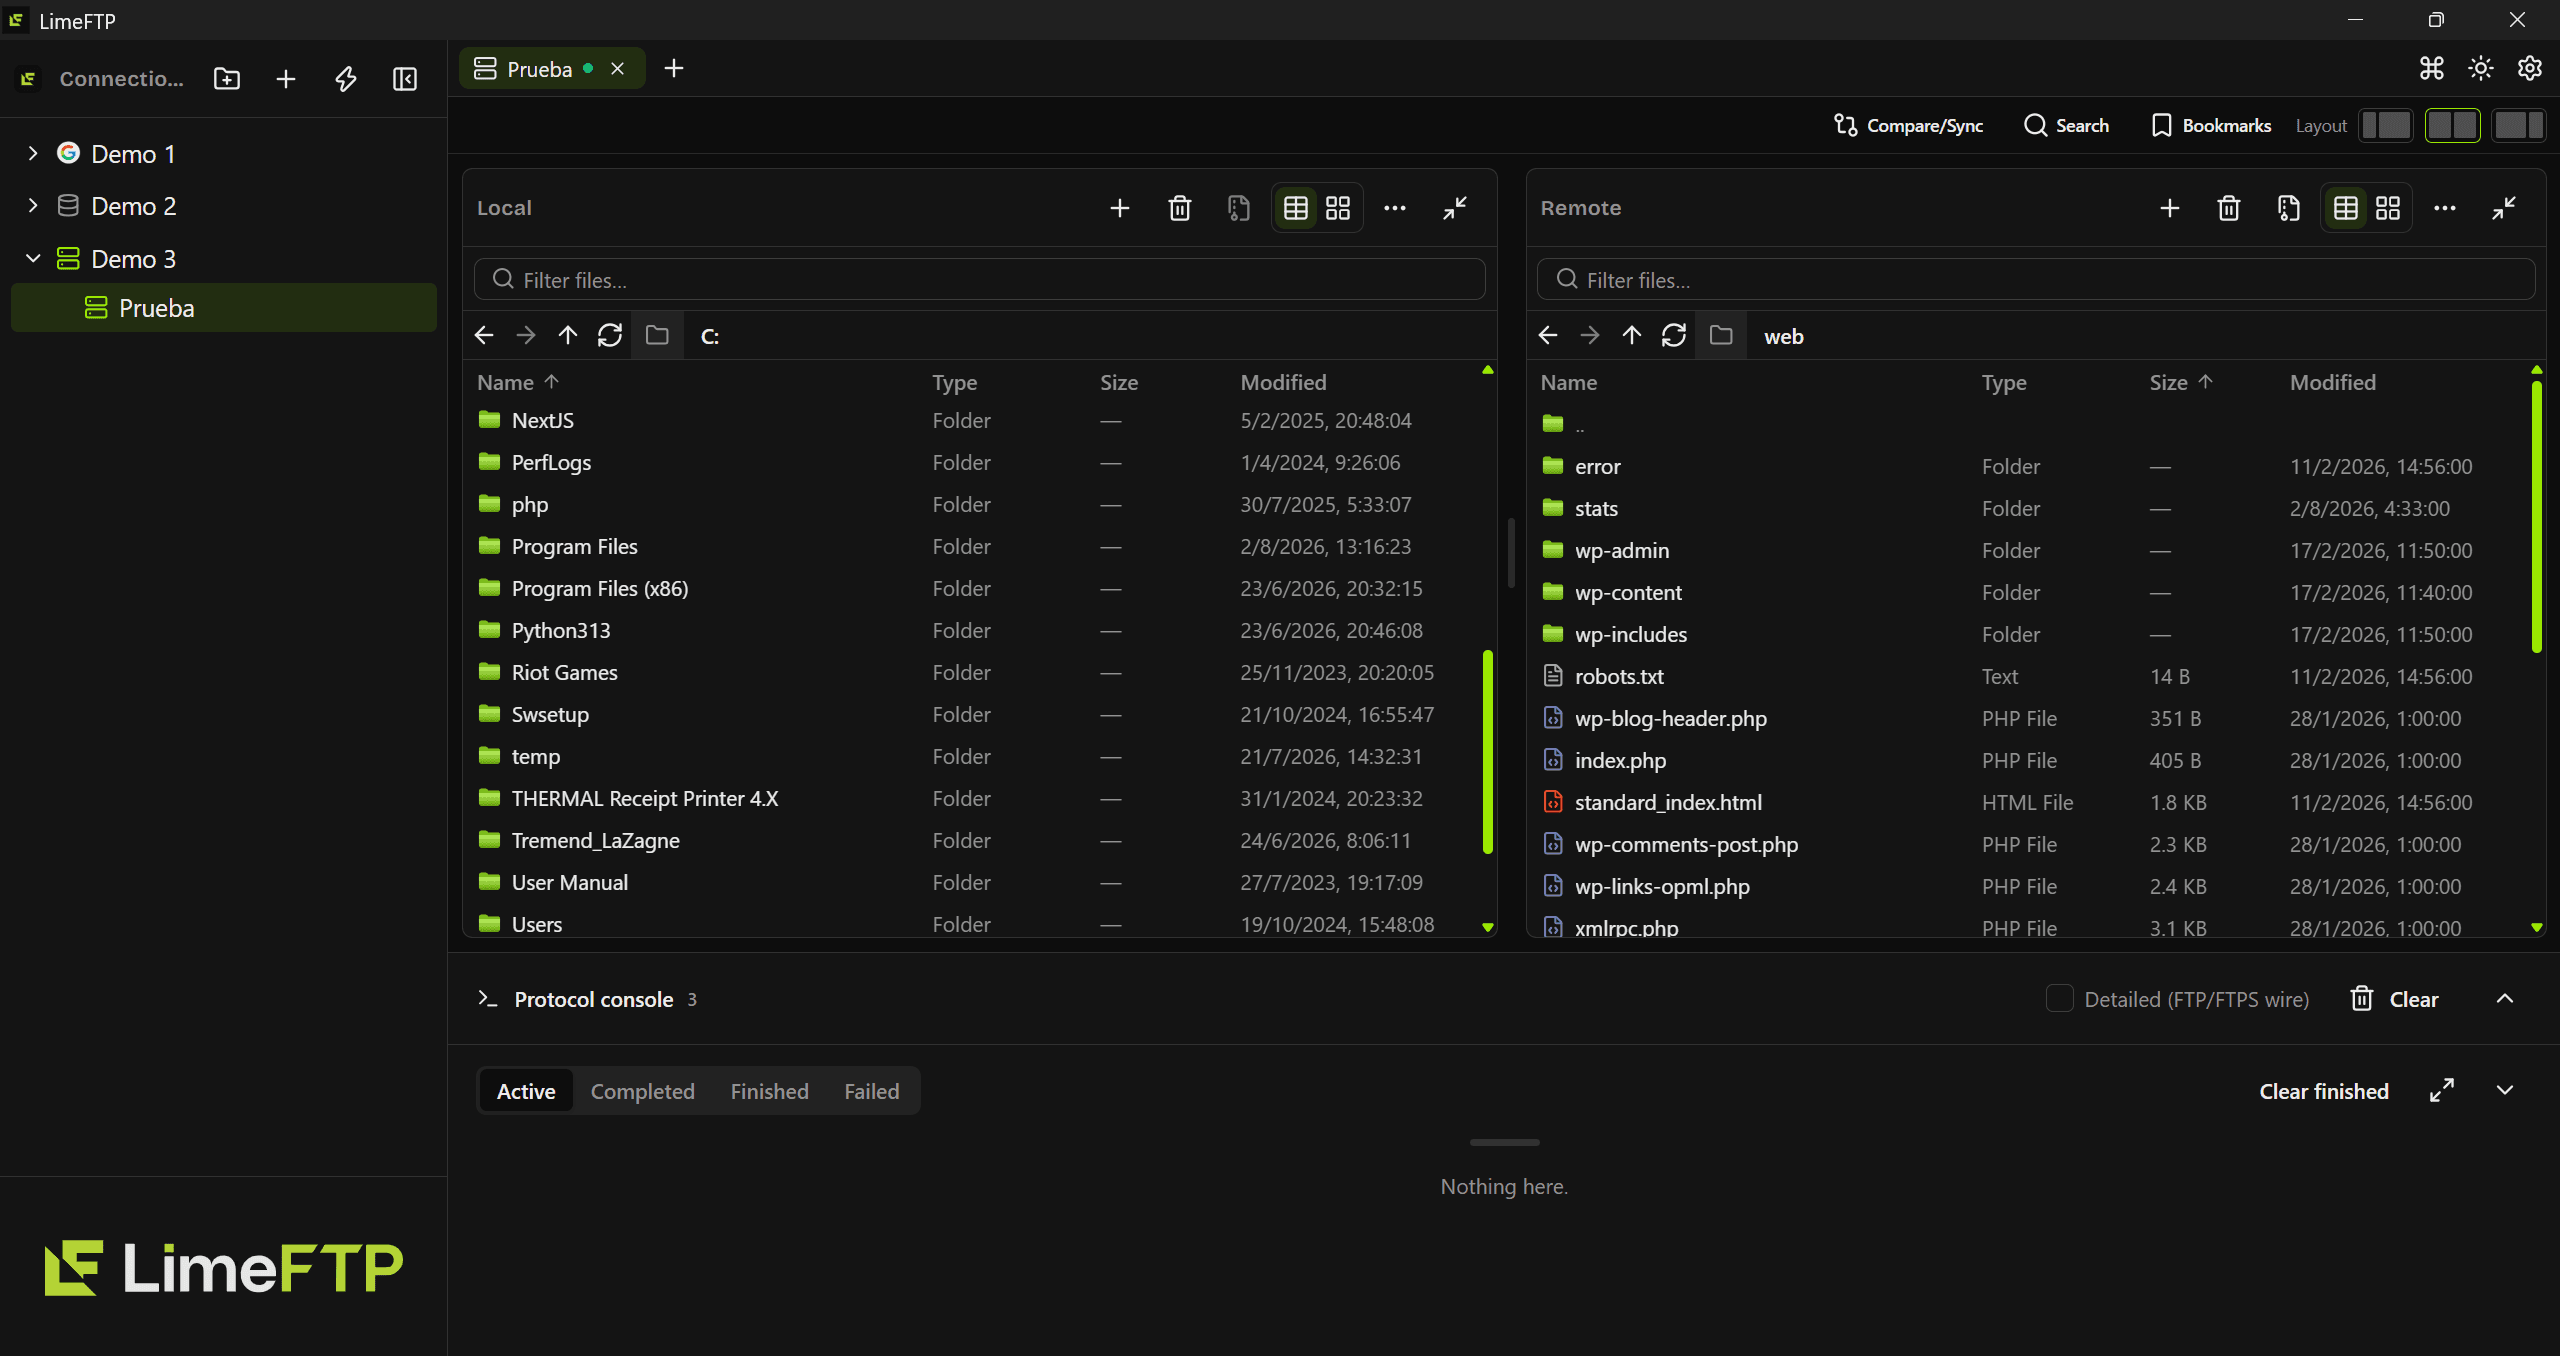The height and width of the screenshot is (1356, 2560).
Task: Click the Local path folder icon
Action: click(657, 335)
